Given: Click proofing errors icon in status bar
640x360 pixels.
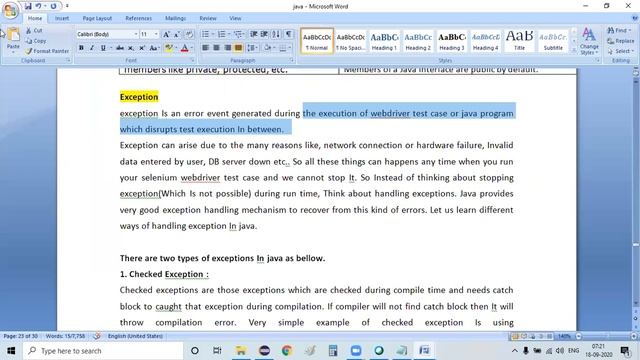Looking at the screenshot, I should point(97,336).
